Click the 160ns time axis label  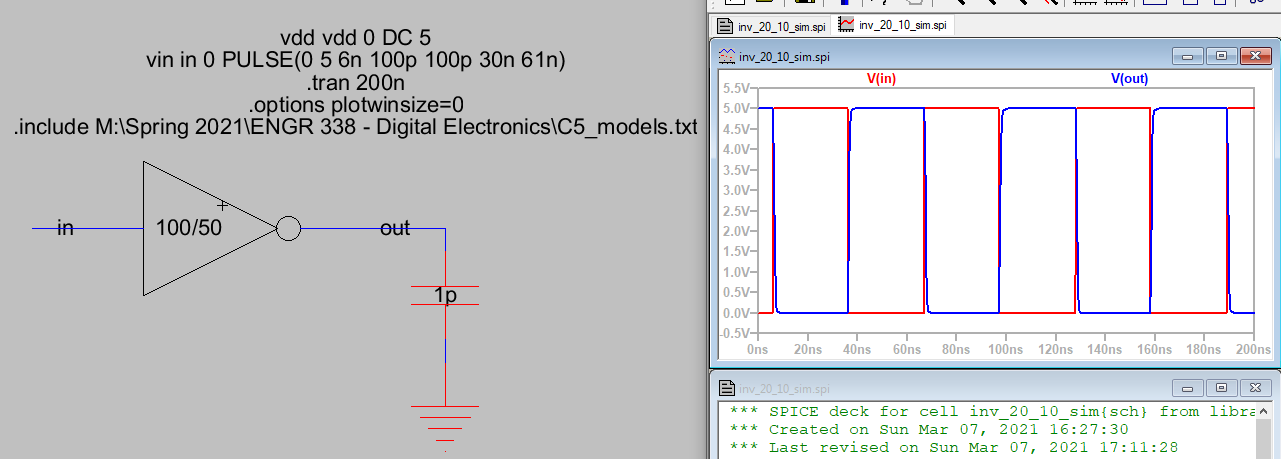tap(1156, 351)
